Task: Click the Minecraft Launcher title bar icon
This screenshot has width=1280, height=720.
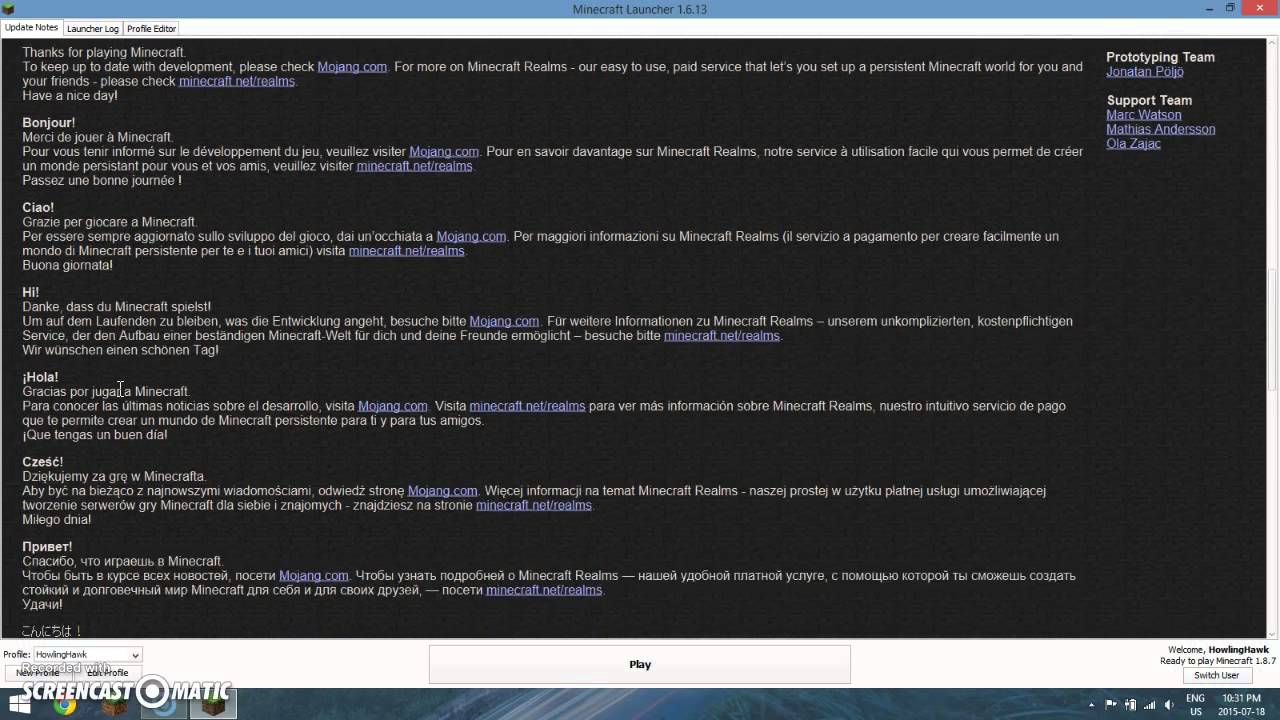Action: pyautogui.click(x=10, y=8)
